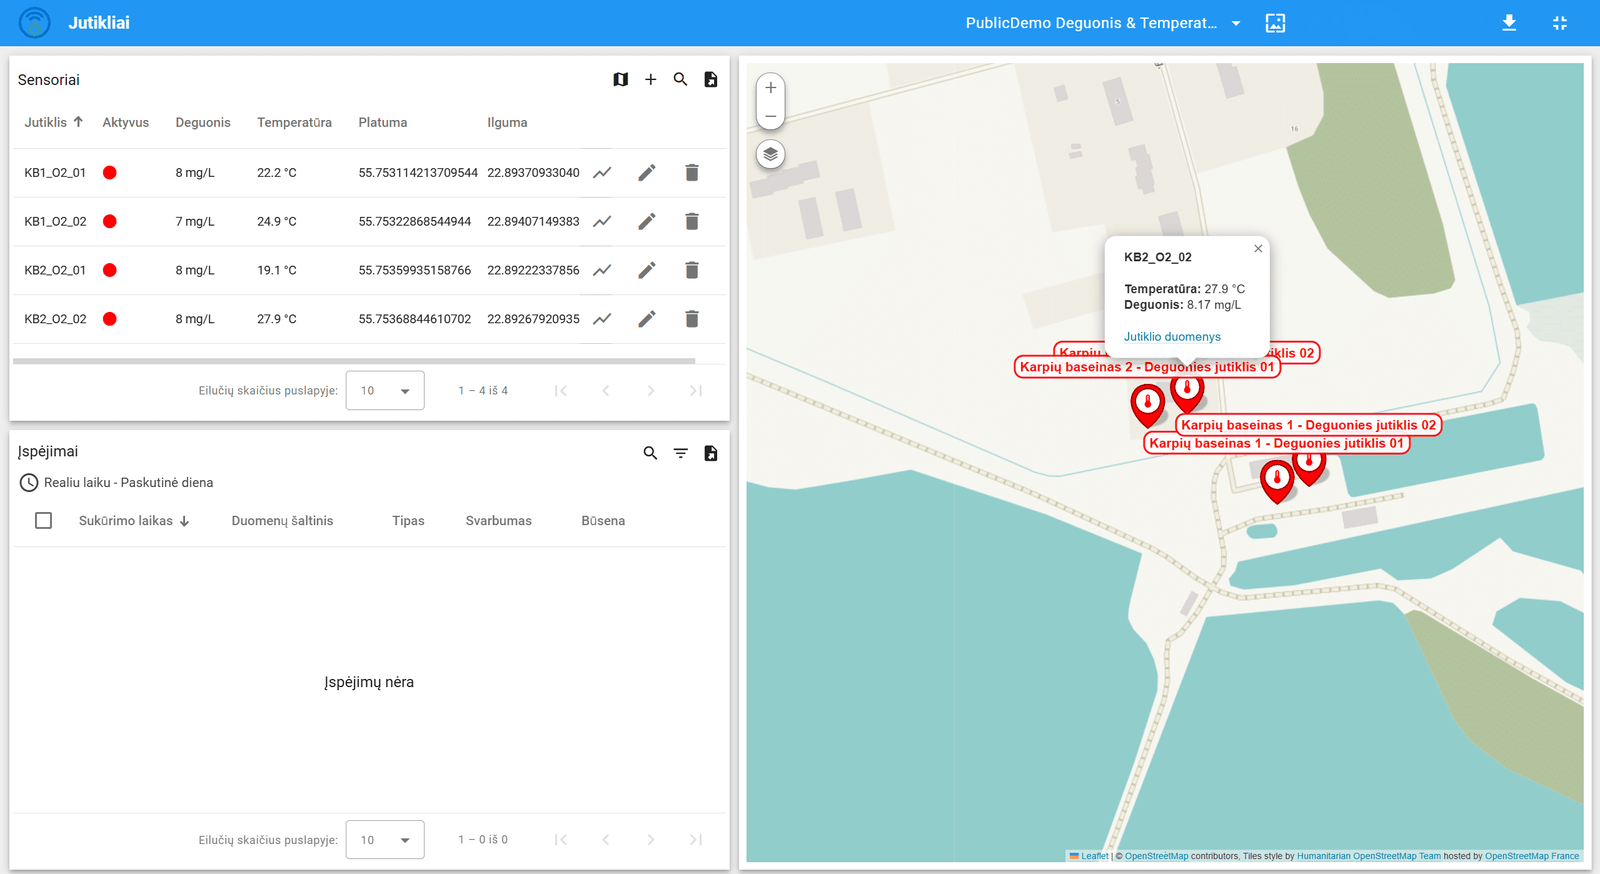The height and width of the screenshot is (874, 1600).
Task: Delete sensor KB2_O2_01 using trash icon
Action: click(x=691, y=270)
